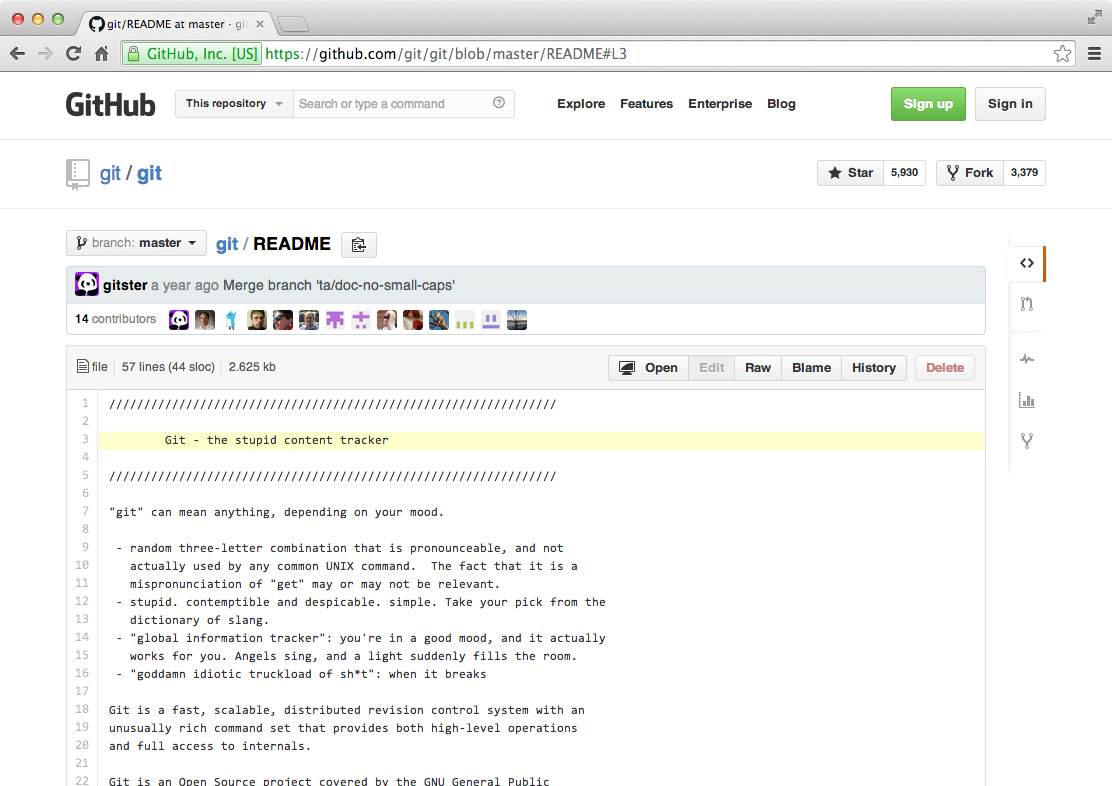Open commit Merge branch 'ta/doc-no-small-caps'
The height and width of the screenshot is (786, 1112).
[339, 285]
